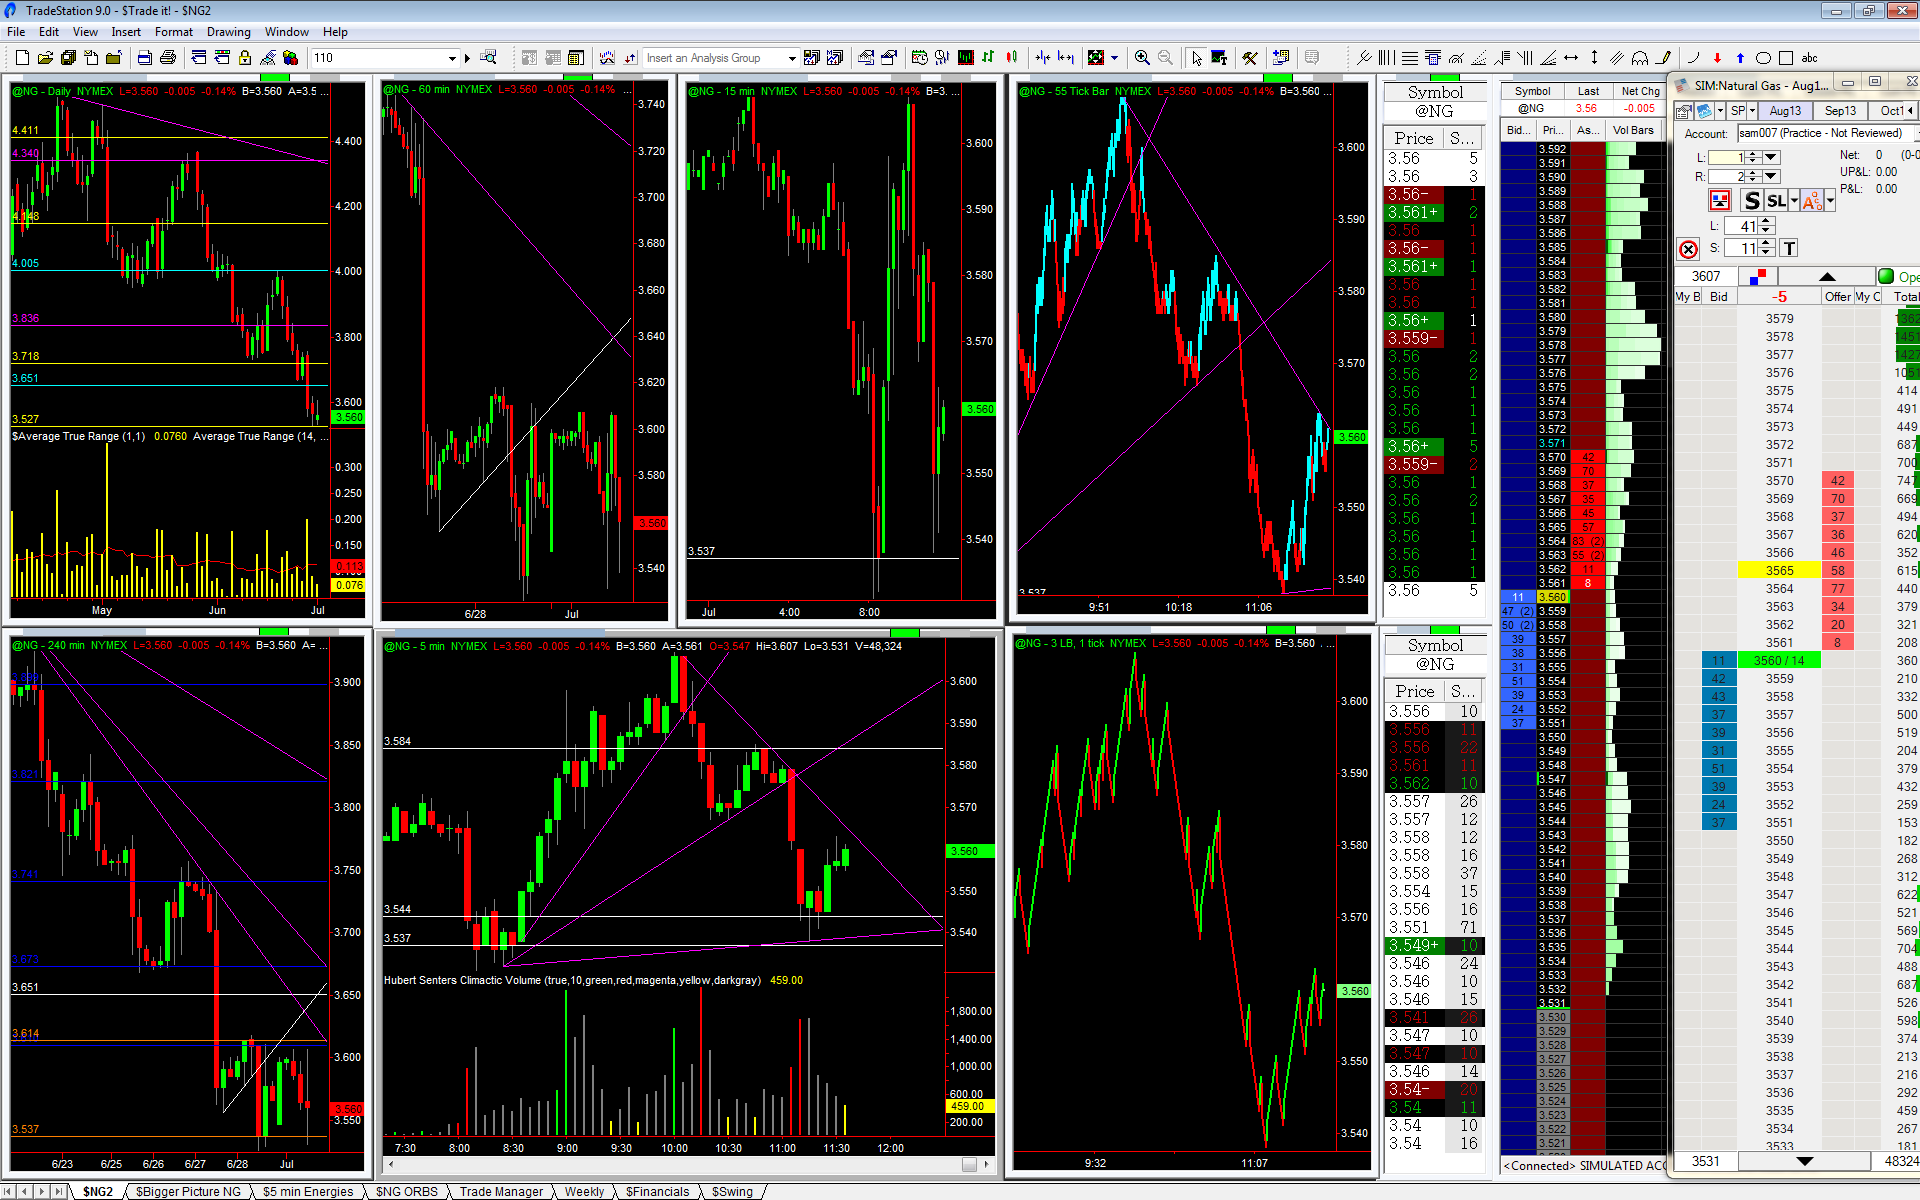
Task: Click the 5 min chart horizontal scrollbar
Action: coord(687,1164)
